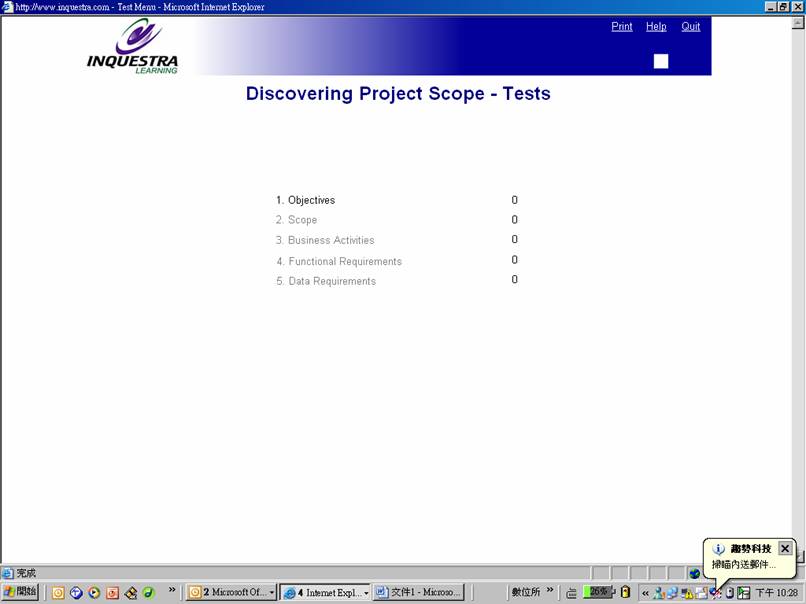The image size is (806, 604).
Task: Click the Quit link in header
Action: coord(691,26)
